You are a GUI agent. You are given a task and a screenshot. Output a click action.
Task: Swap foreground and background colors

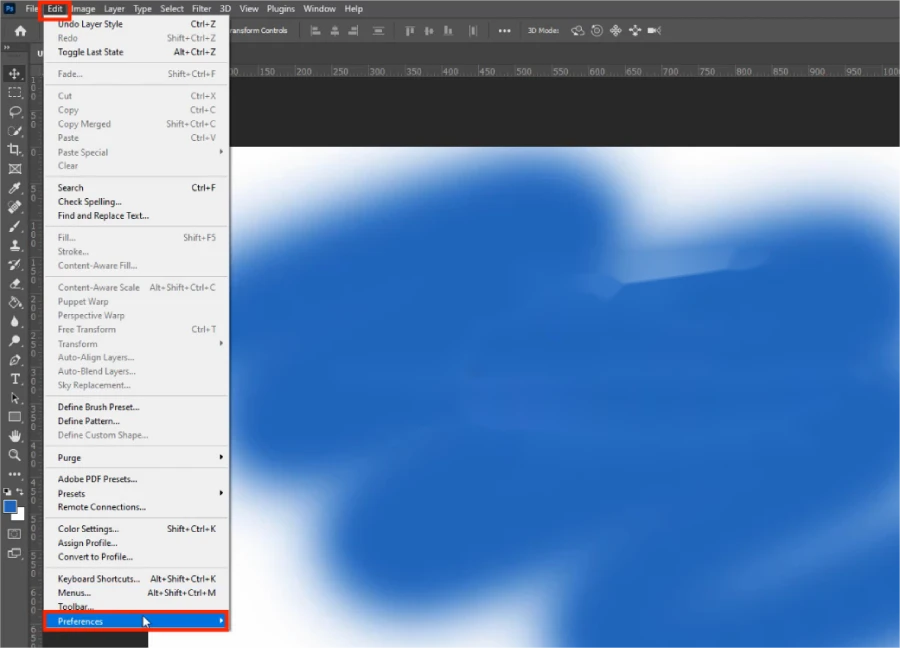(20, 492)
